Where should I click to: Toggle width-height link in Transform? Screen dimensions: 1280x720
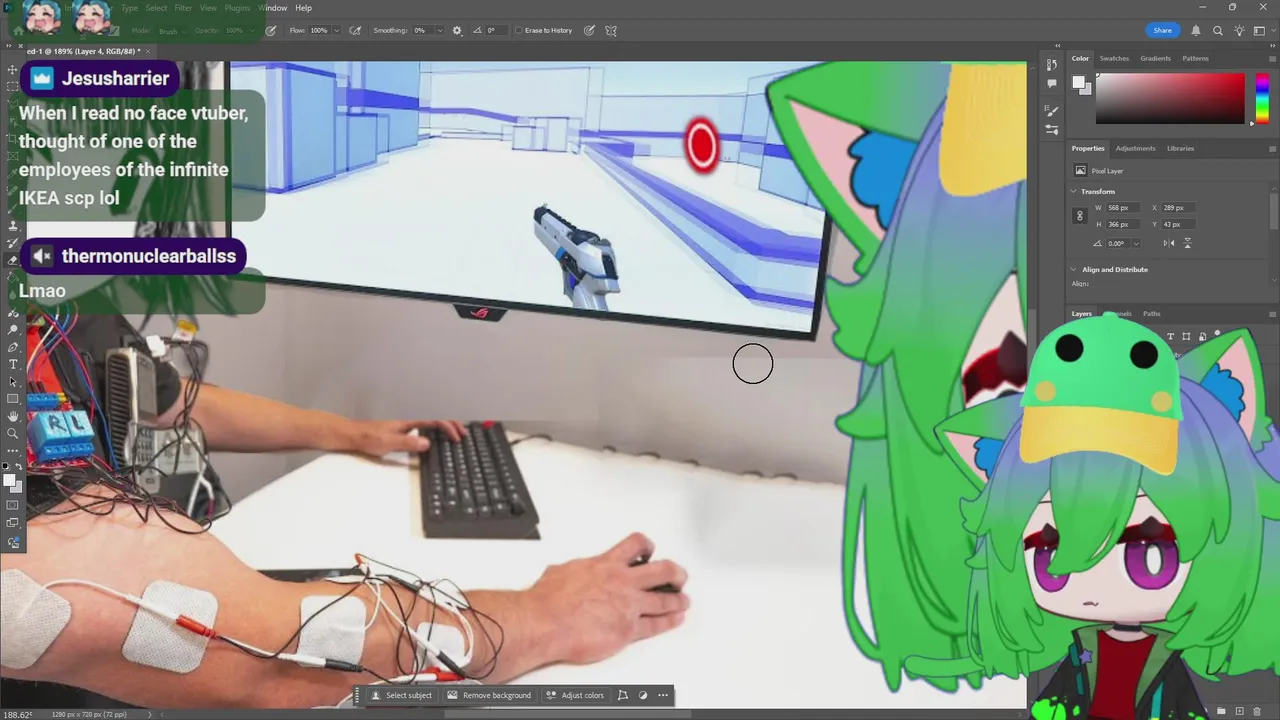point(1079,215)
